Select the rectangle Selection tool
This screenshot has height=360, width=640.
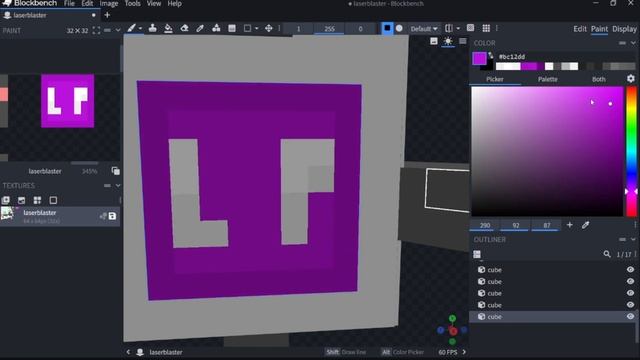247,28
